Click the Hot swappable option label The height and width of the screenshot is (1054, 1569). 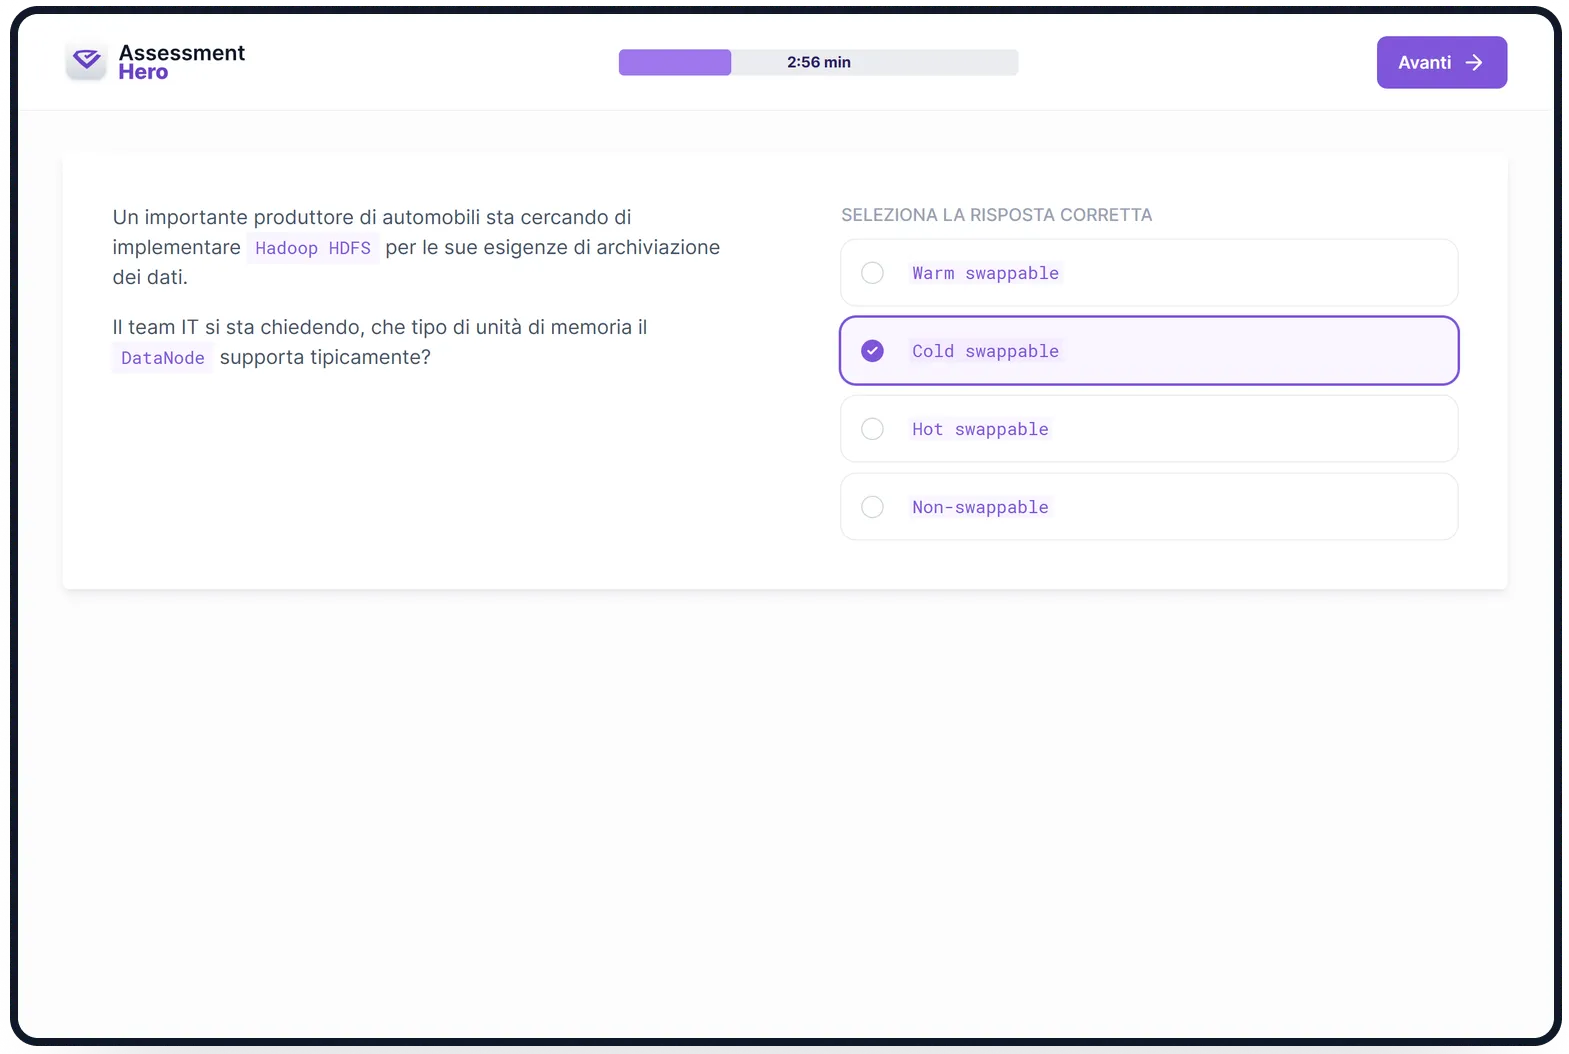pos(980,429)
